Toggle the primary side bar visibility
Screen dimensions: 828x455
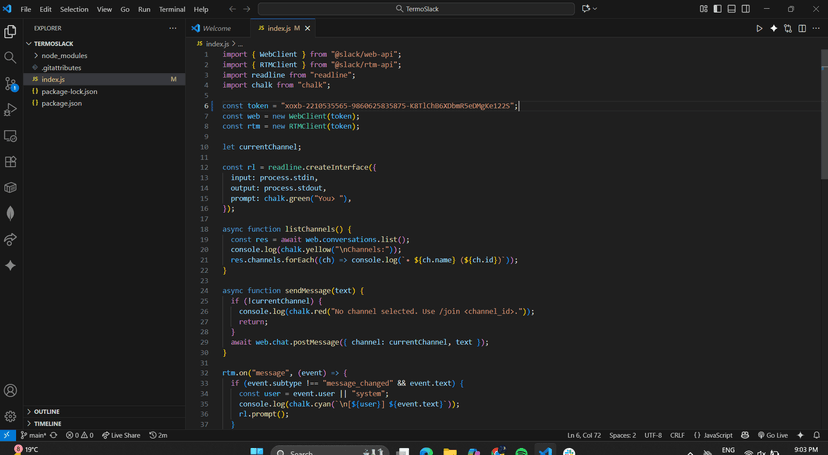point(717,9)
